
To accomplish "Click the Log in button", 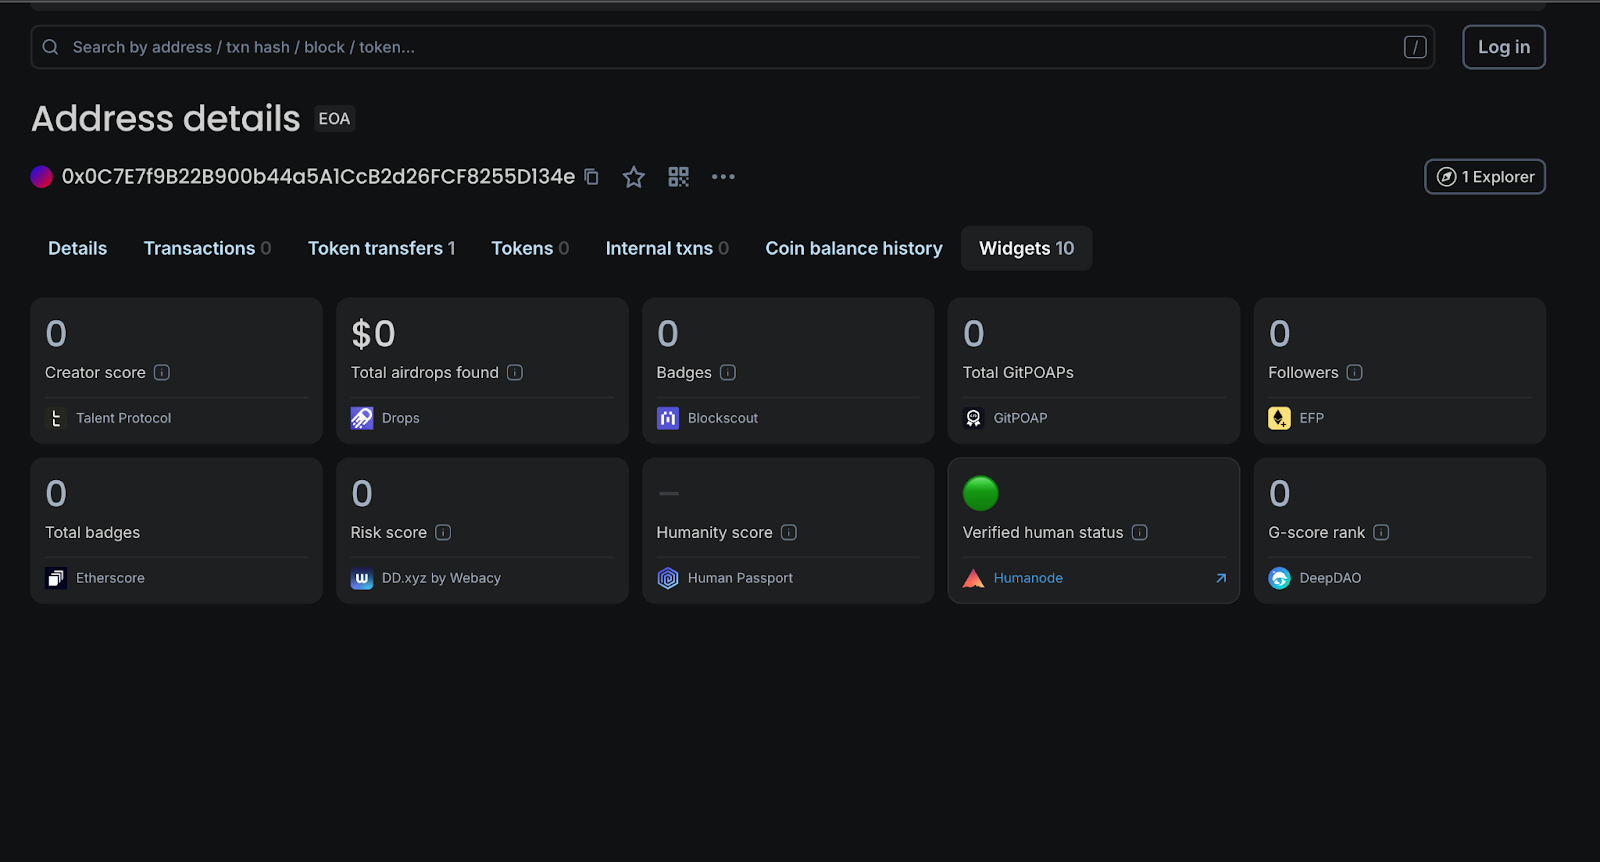I will coord(1504,47).
